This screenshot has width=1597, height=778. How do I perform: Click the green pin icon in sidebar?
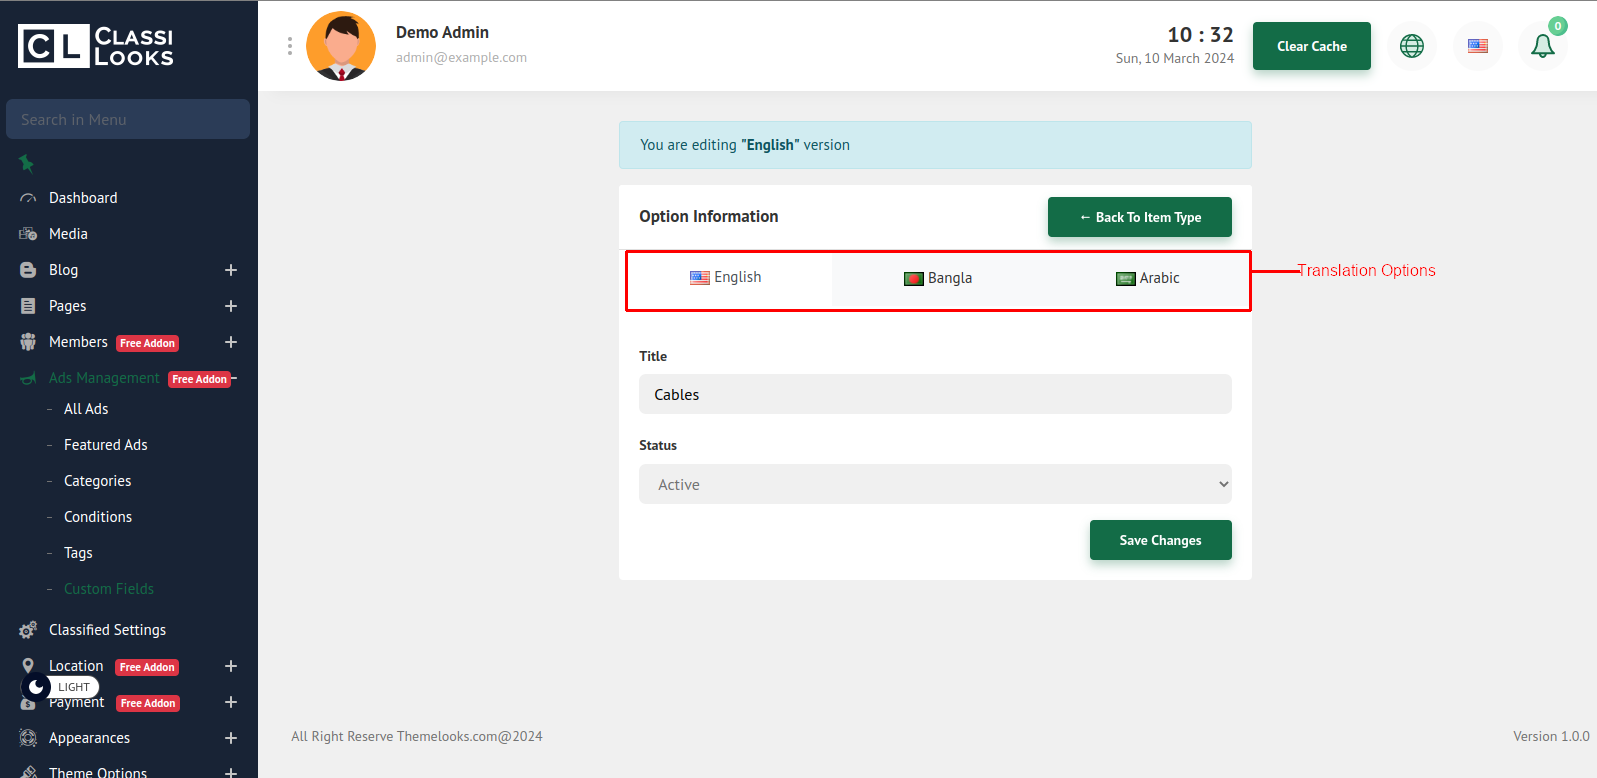(27, 163)
